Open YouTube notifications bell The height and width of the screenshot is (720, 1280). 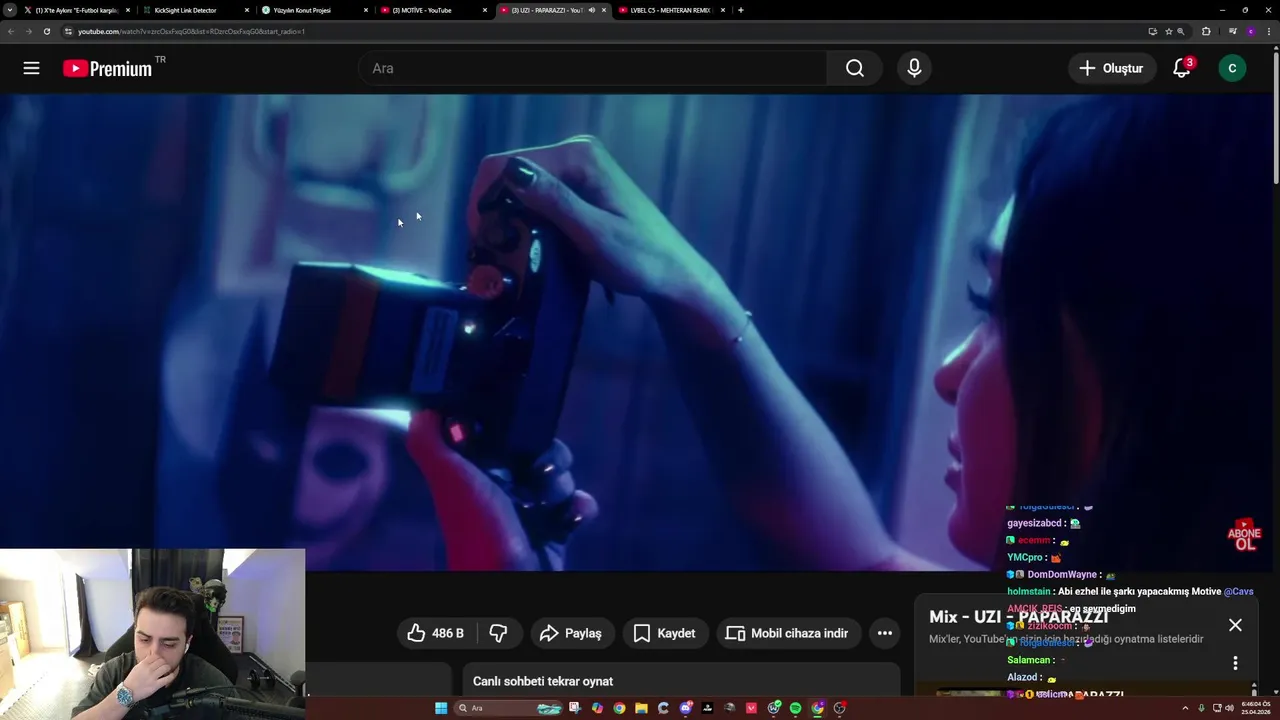[x=1182, y=68]
